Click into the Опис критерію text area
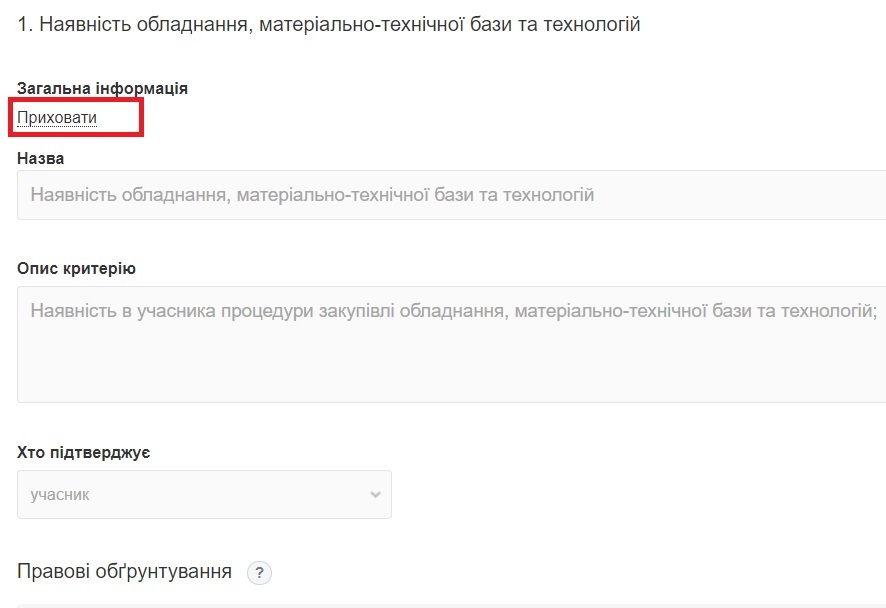 [x=450, y=345]
